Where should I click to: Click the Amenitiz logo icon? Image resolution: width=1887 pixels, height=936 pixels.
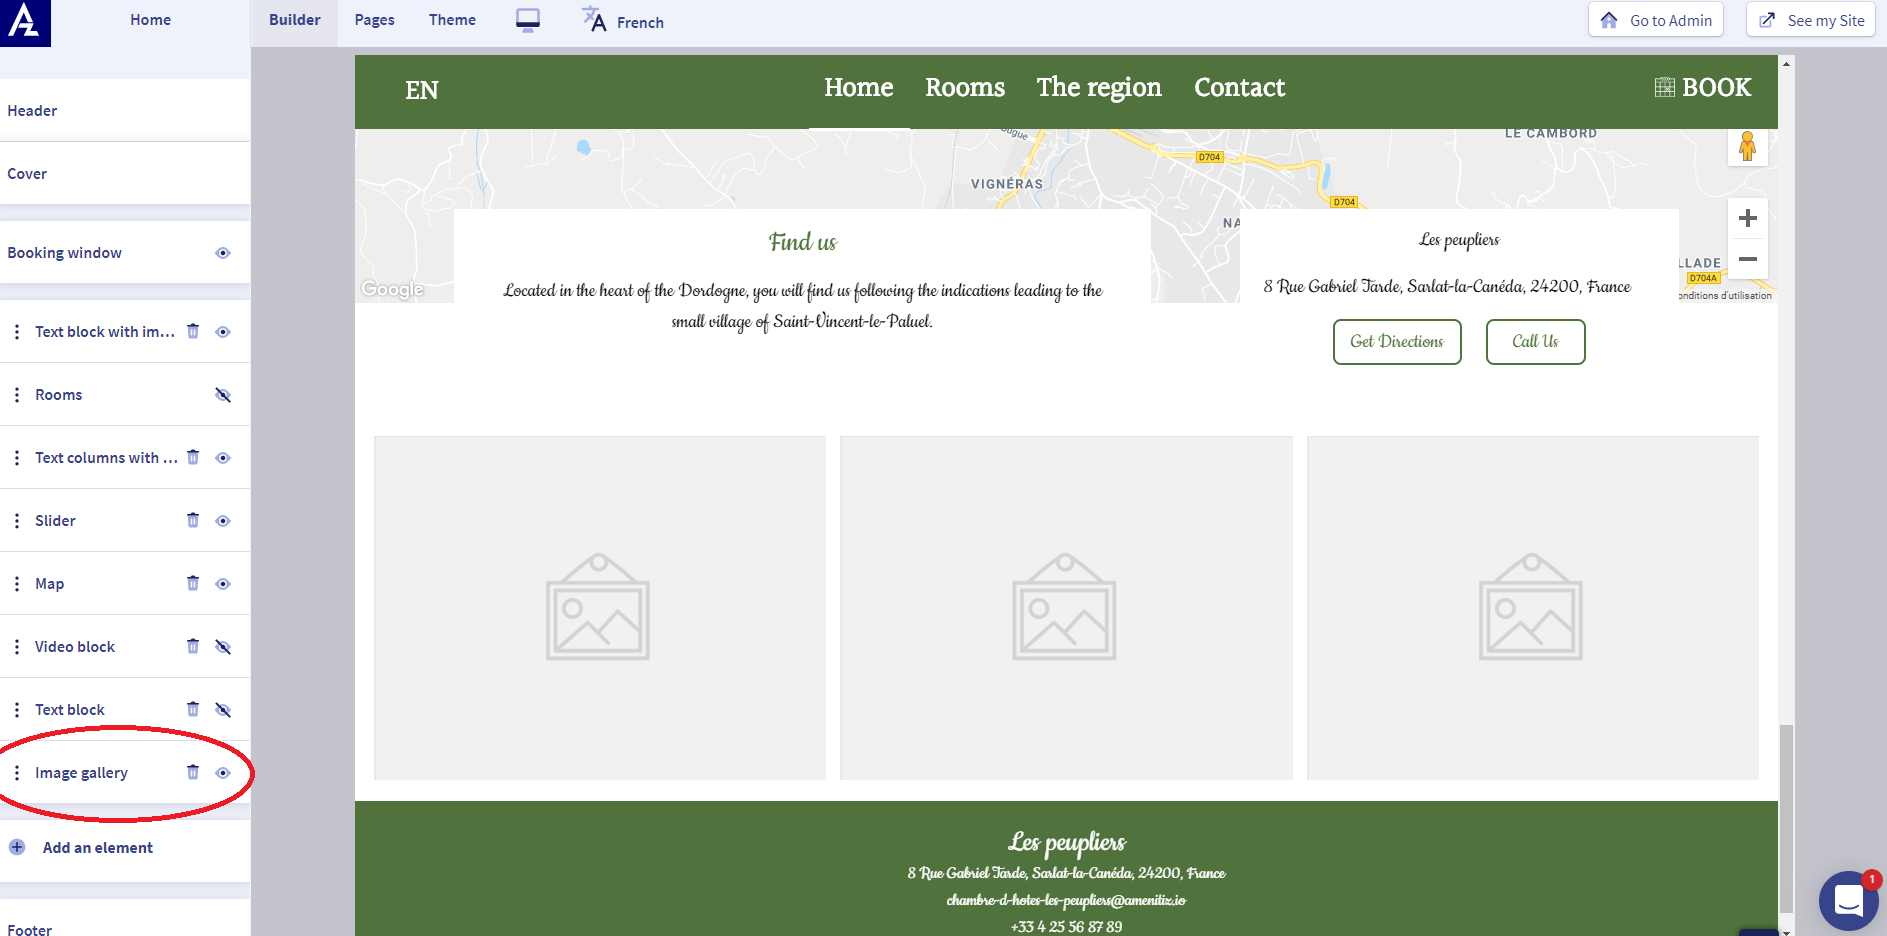tap(24, 22)
